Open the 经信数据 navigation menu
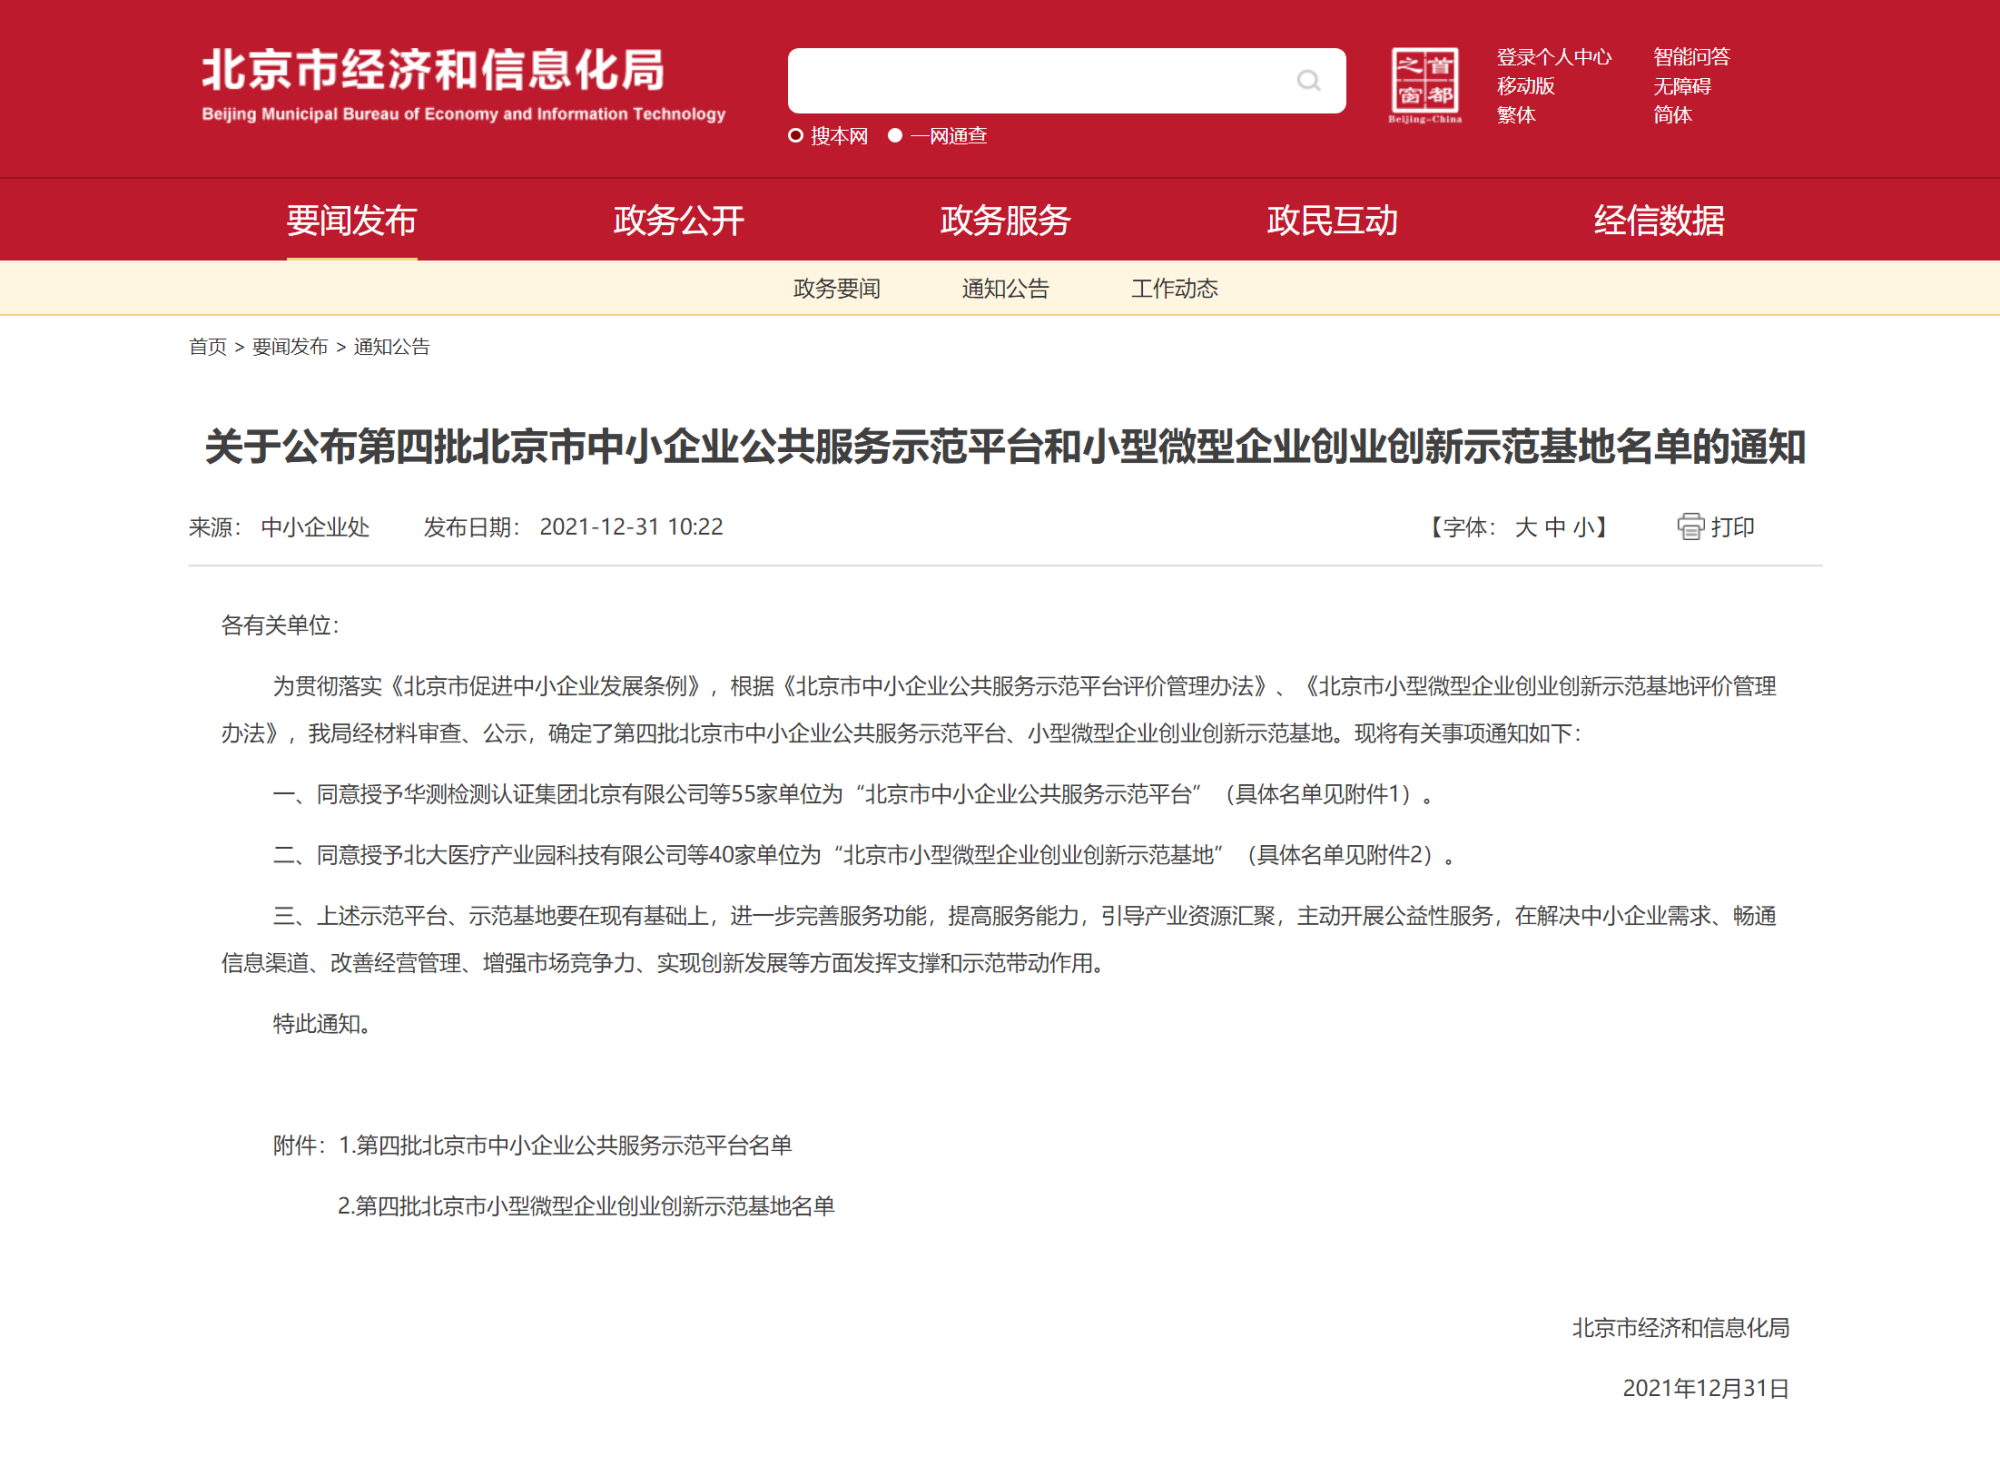 coord(1658,220)
